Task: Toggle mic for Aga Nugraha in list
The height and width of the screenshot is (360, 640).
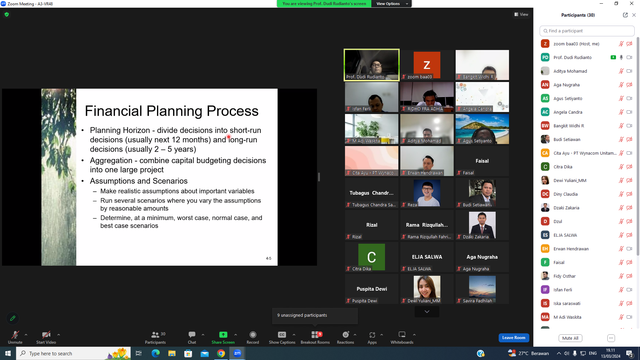Action: click(x=621, y=85)
